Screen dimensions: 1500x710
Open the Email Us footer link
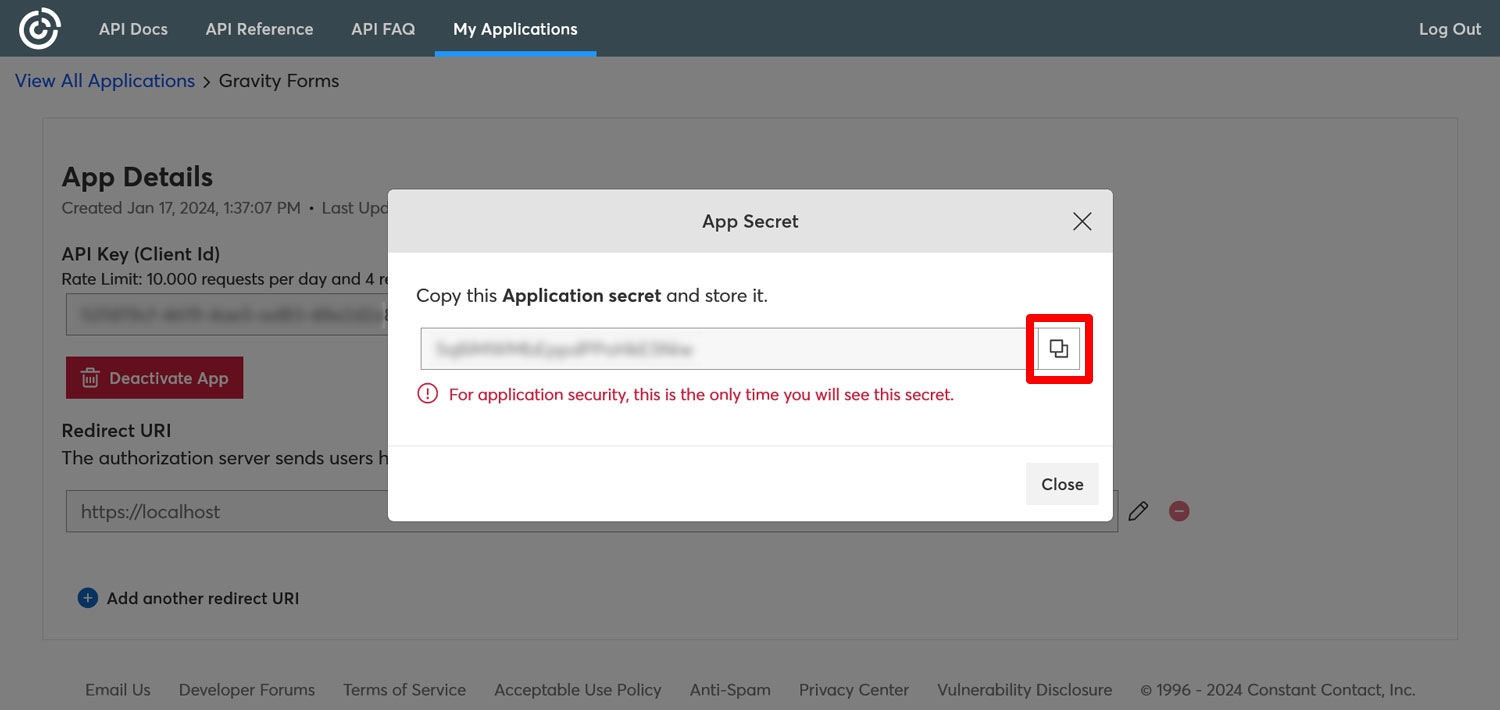click(x=118, y=690)
